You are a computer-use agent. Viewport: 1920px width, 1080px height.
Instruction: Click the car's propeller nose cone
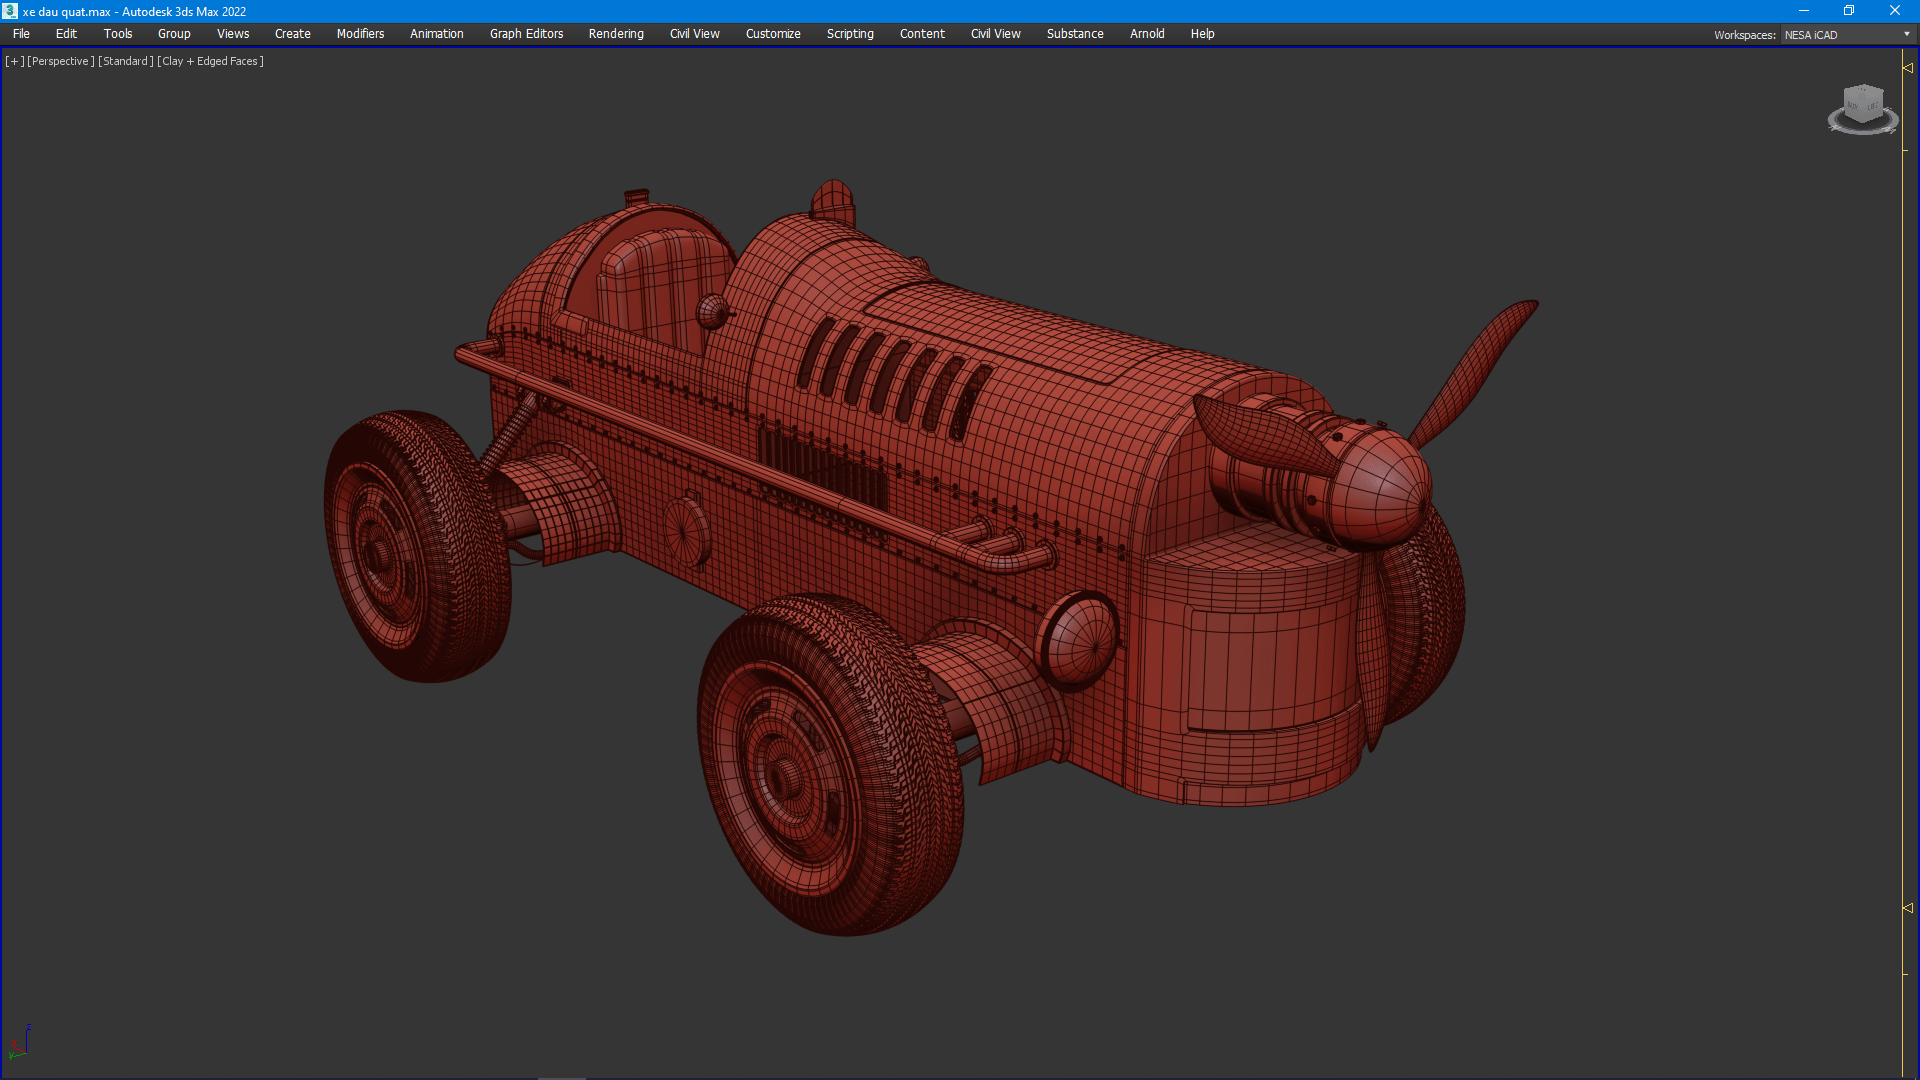coord(1385,487)
